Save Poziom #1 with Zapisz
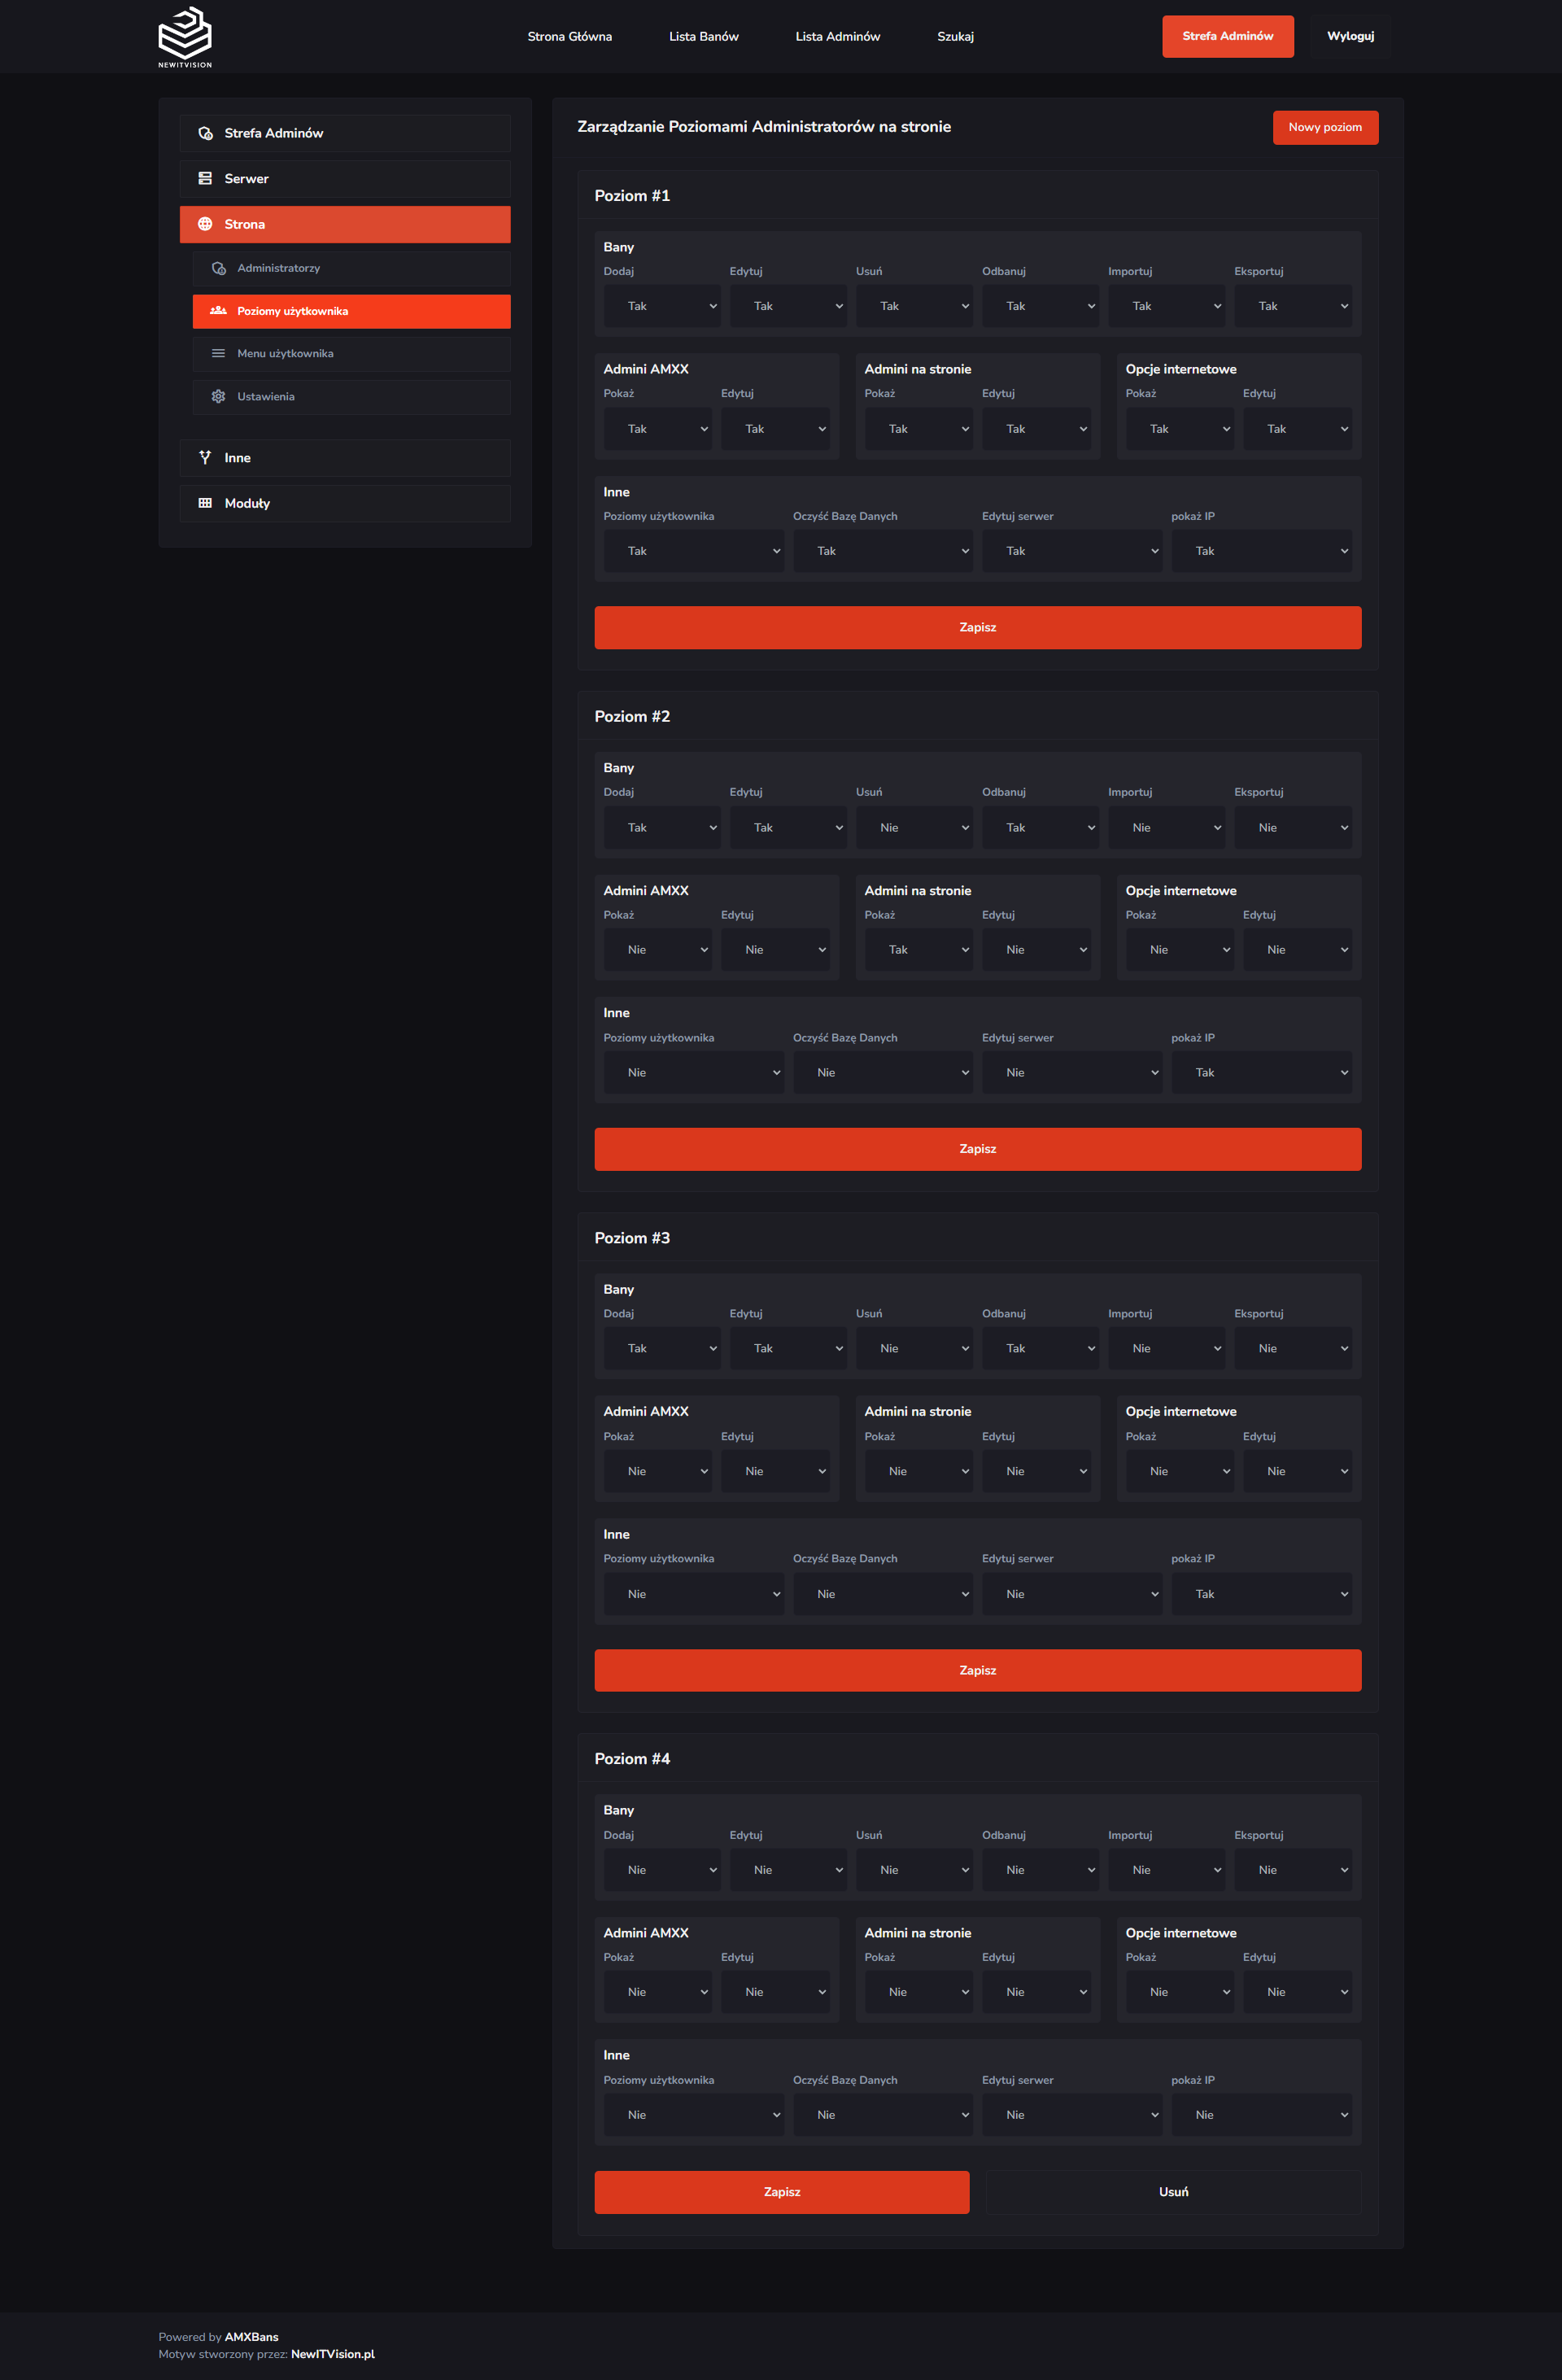Viewport: 1562px width, 2380px height. (x=978, y=627)
